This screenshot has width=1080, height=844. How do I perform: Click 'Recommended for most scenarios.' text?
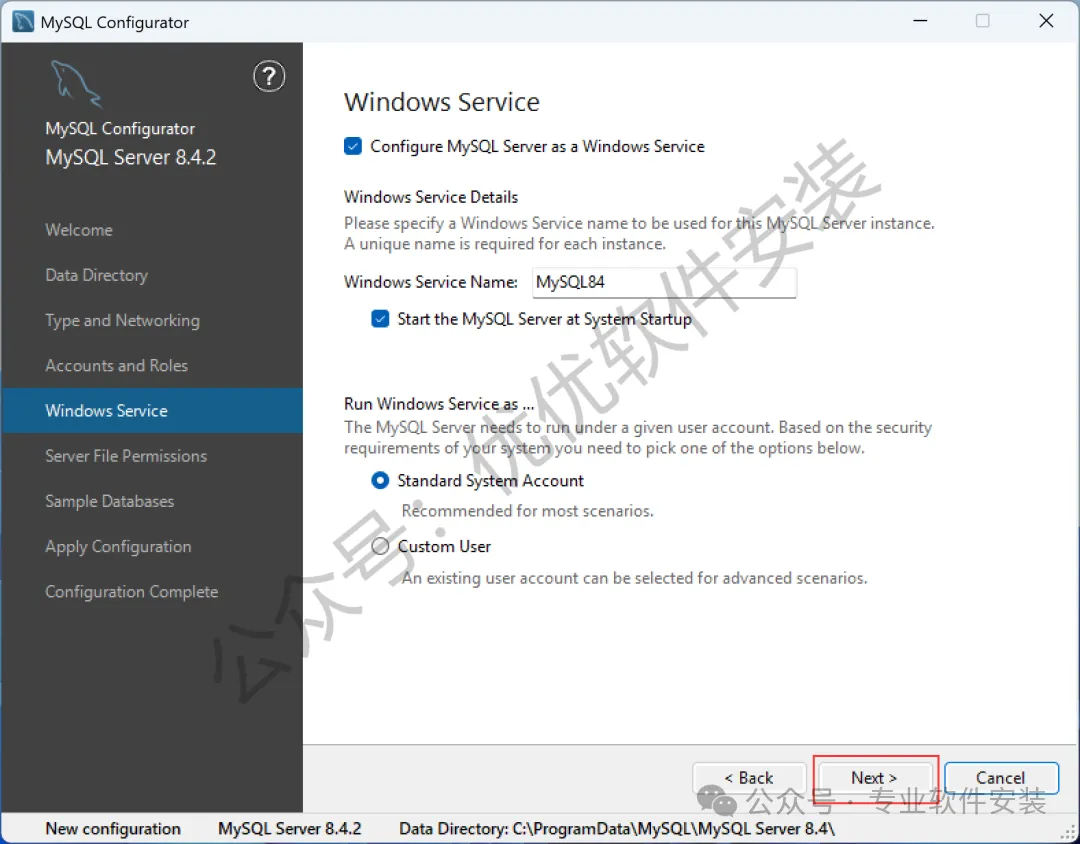(x=528, y=511)
